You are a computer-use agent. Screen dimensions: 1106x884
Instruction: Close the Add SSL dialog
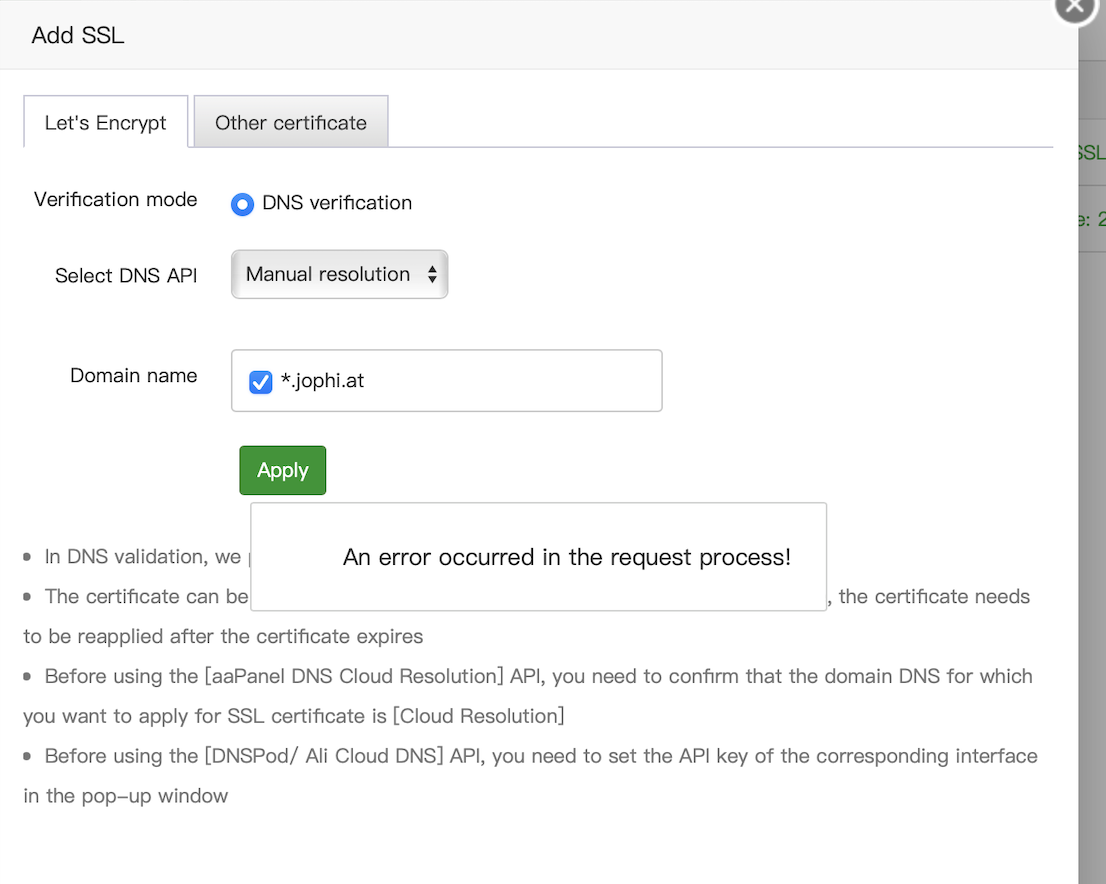click(1076, 8)
